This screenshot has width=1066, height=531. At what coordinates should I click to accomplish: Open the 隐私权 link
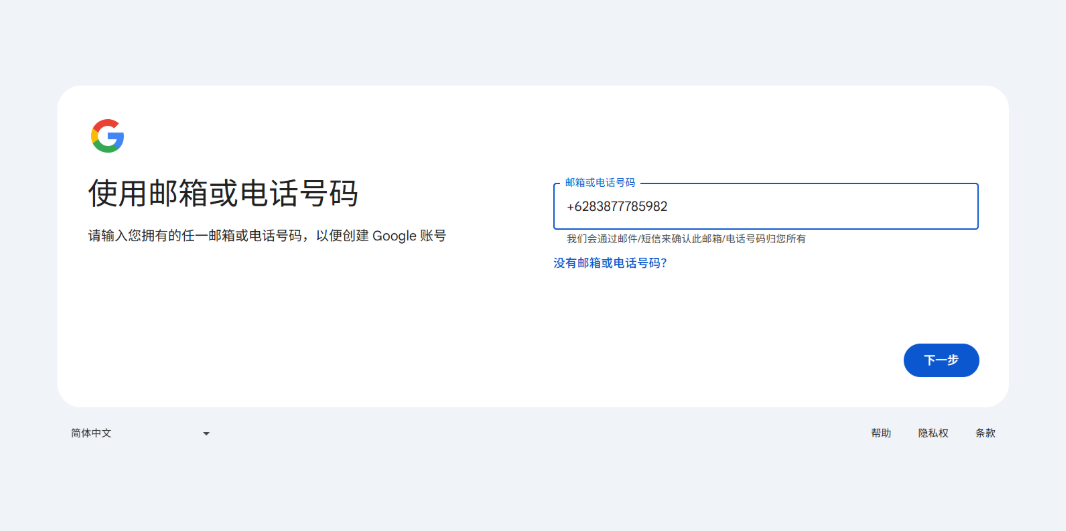(x=933, y=433)
